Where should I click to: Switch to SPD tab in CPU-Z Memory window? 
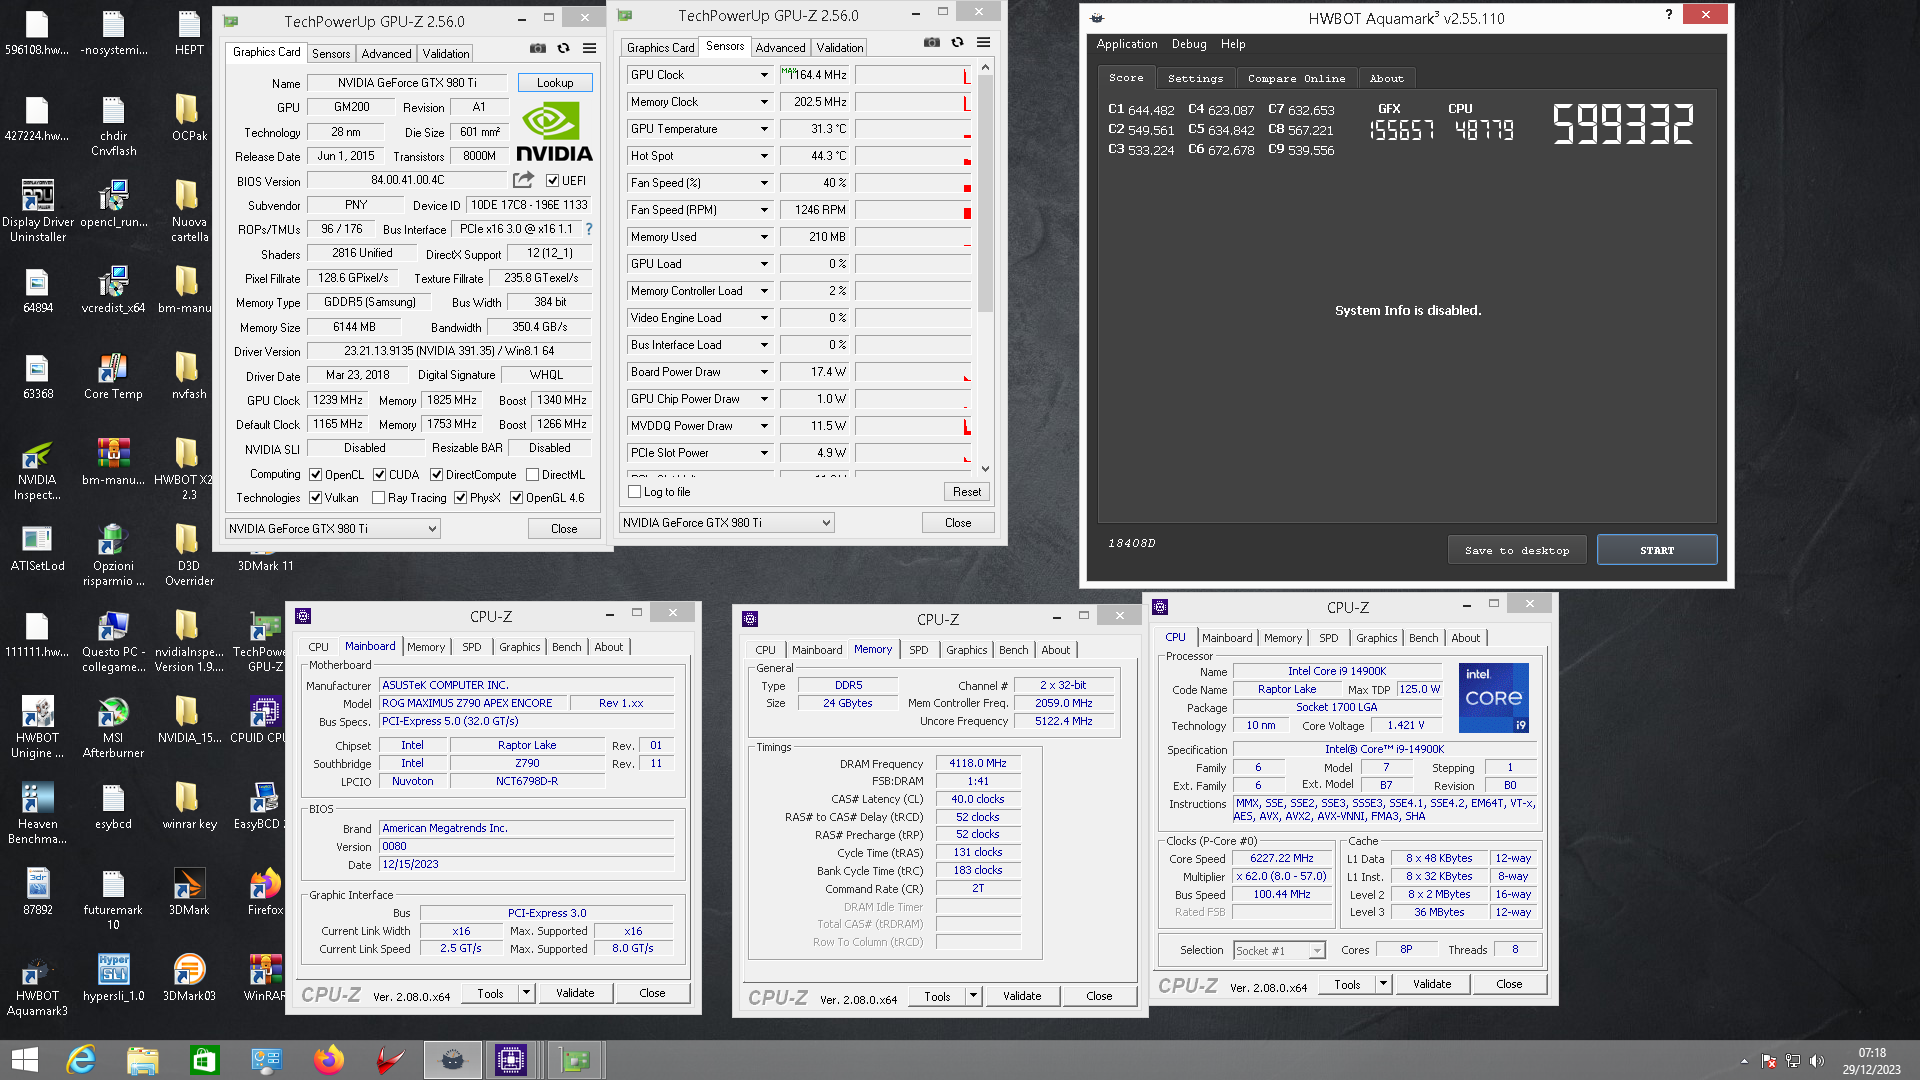pyautogui.click(x=918, y=650)
